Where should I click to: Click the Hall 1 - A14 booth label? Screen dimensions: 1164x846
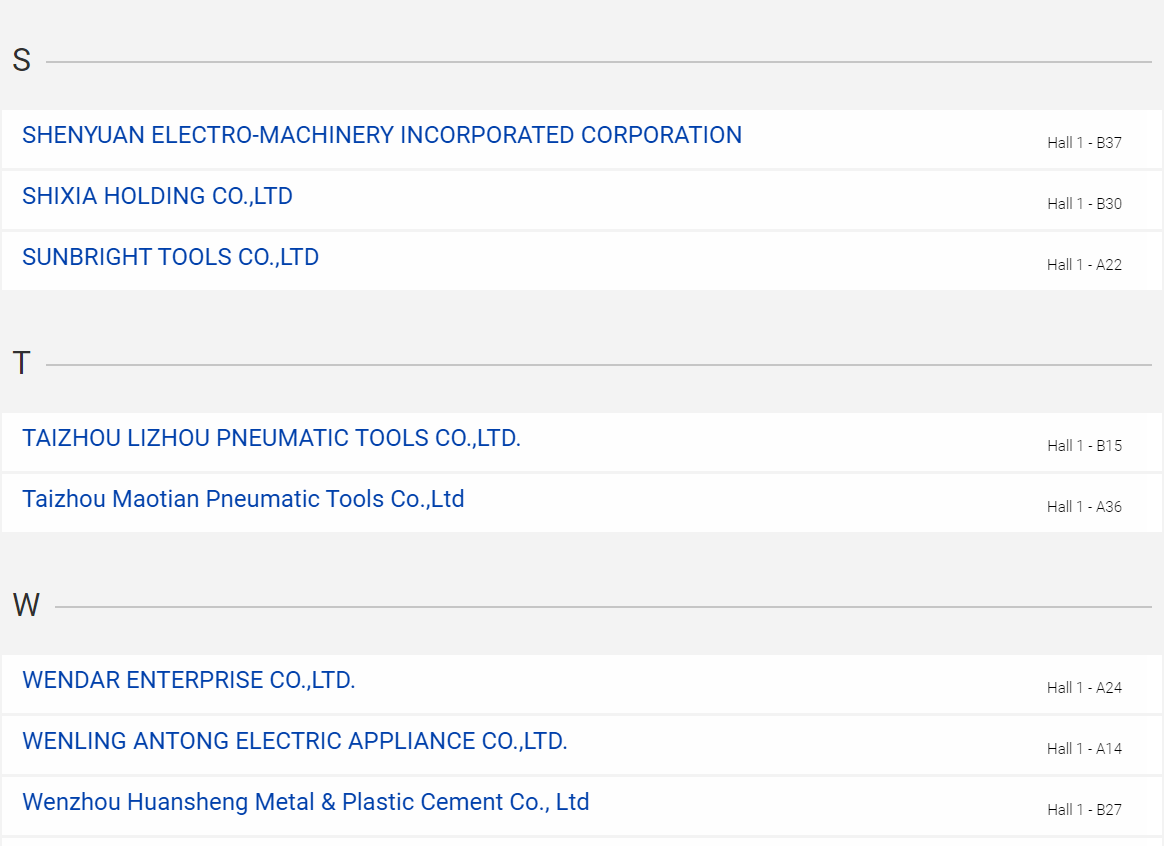(x=1084, y=748)
